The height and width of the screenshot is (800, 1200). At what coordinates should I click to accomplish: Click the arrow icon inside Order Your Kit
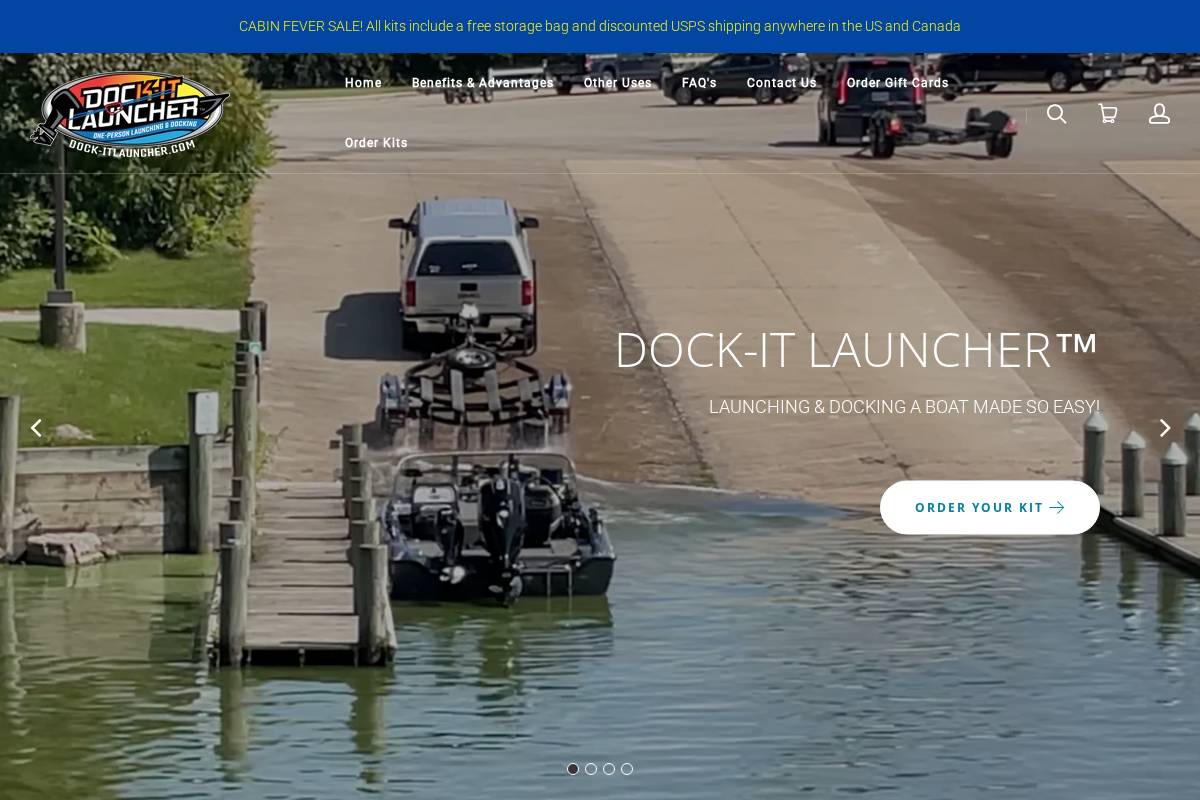click(x=1057, y=507)
